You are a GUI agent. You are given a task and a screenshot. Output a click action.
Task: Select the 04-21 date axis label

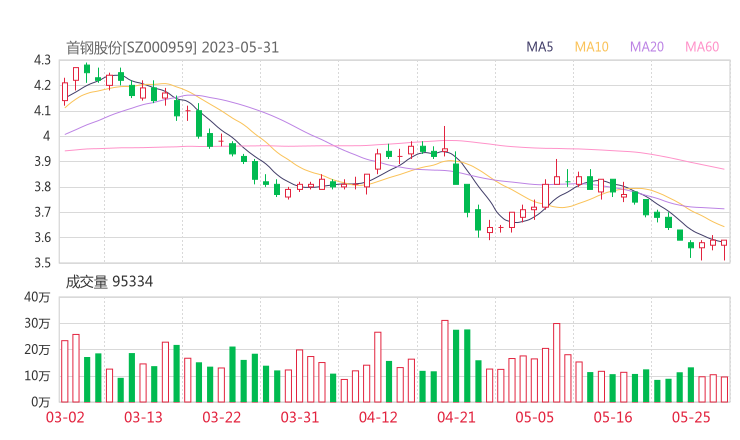[x=456, y=417]
